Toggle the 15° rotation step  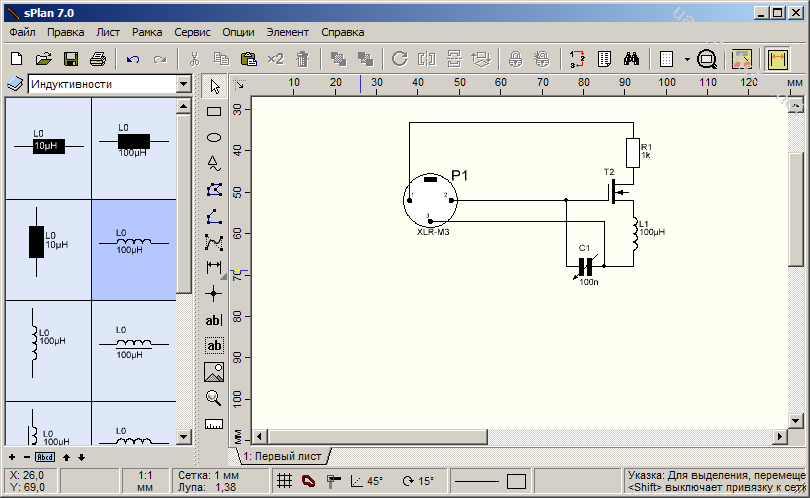pyautogui.click(x=418, y=481)
